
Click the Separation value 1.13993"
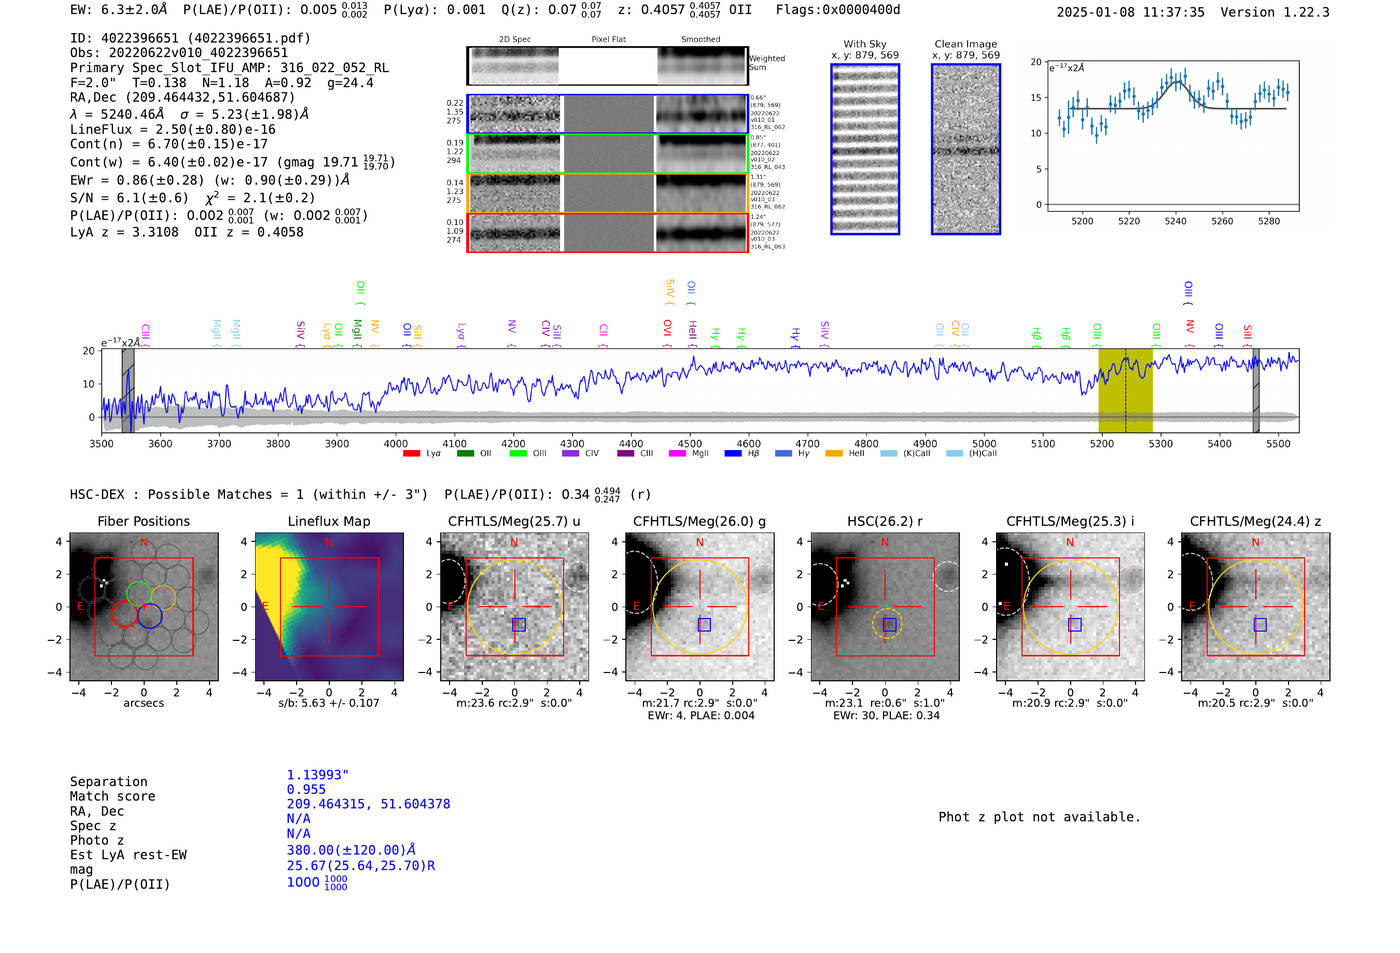318,775
